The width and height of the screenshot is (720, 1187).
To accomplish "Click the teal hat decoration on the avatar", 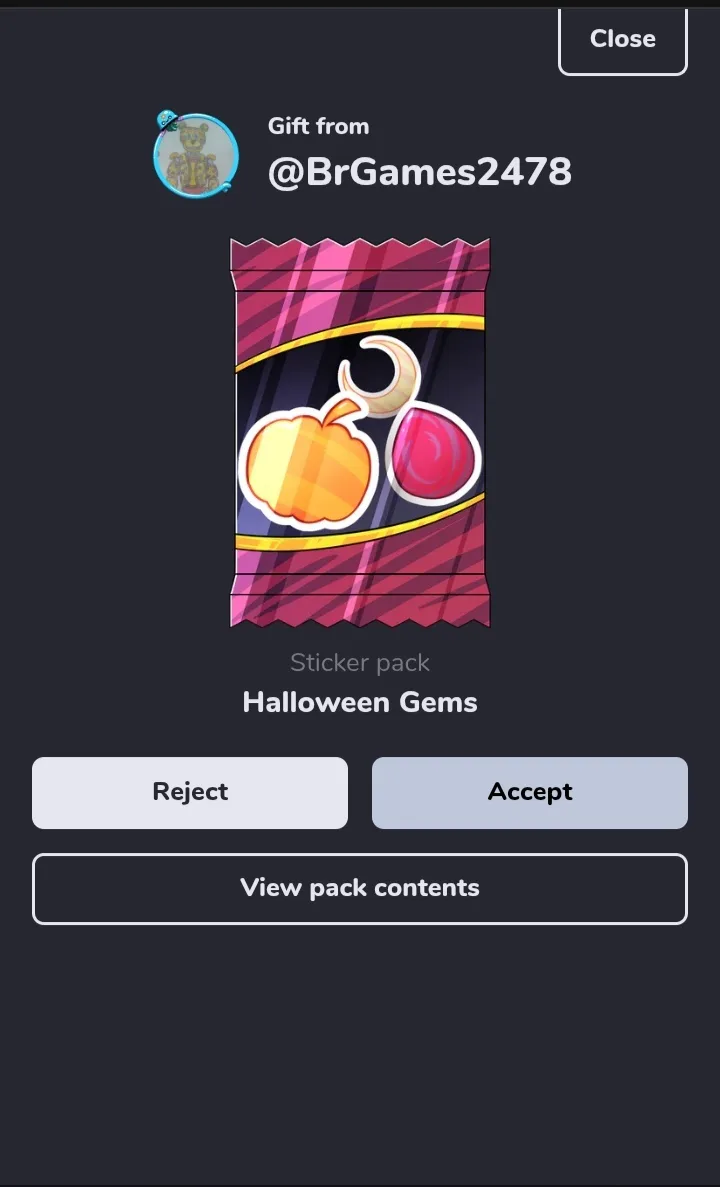I will 167,120.
